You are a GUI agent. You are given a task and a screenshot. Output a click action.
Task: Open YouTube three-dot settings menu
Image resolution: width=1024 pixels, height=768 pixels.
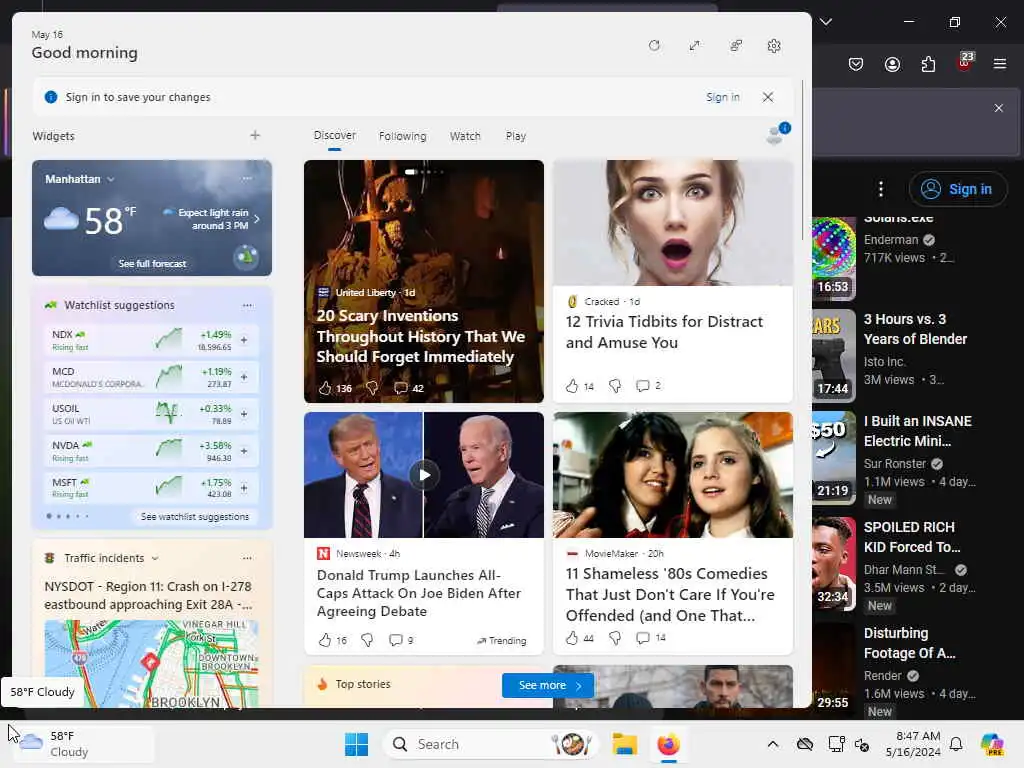pyautogui.click(x=881, y=189)
